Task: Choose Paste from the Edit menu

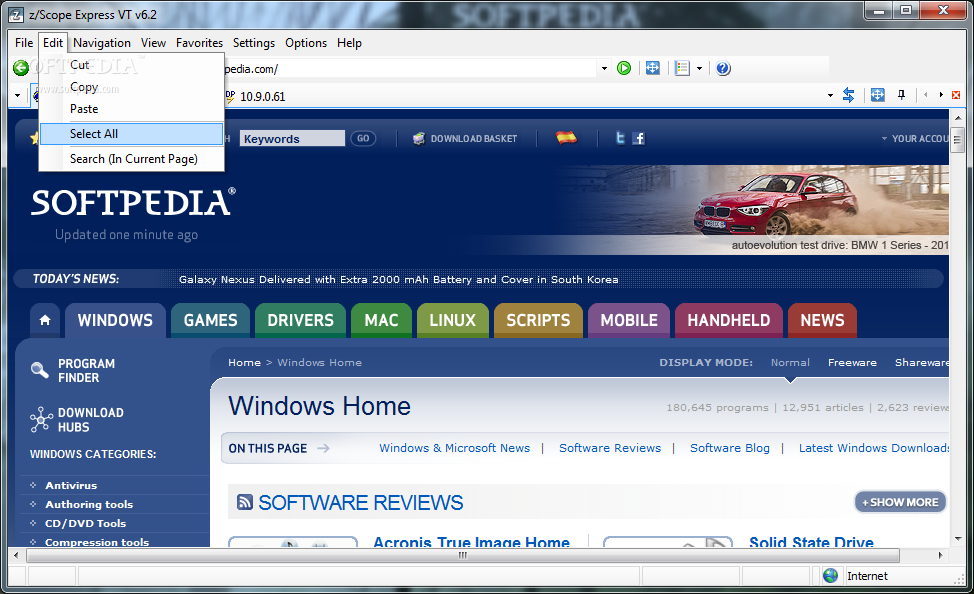Action: point(131,109)
